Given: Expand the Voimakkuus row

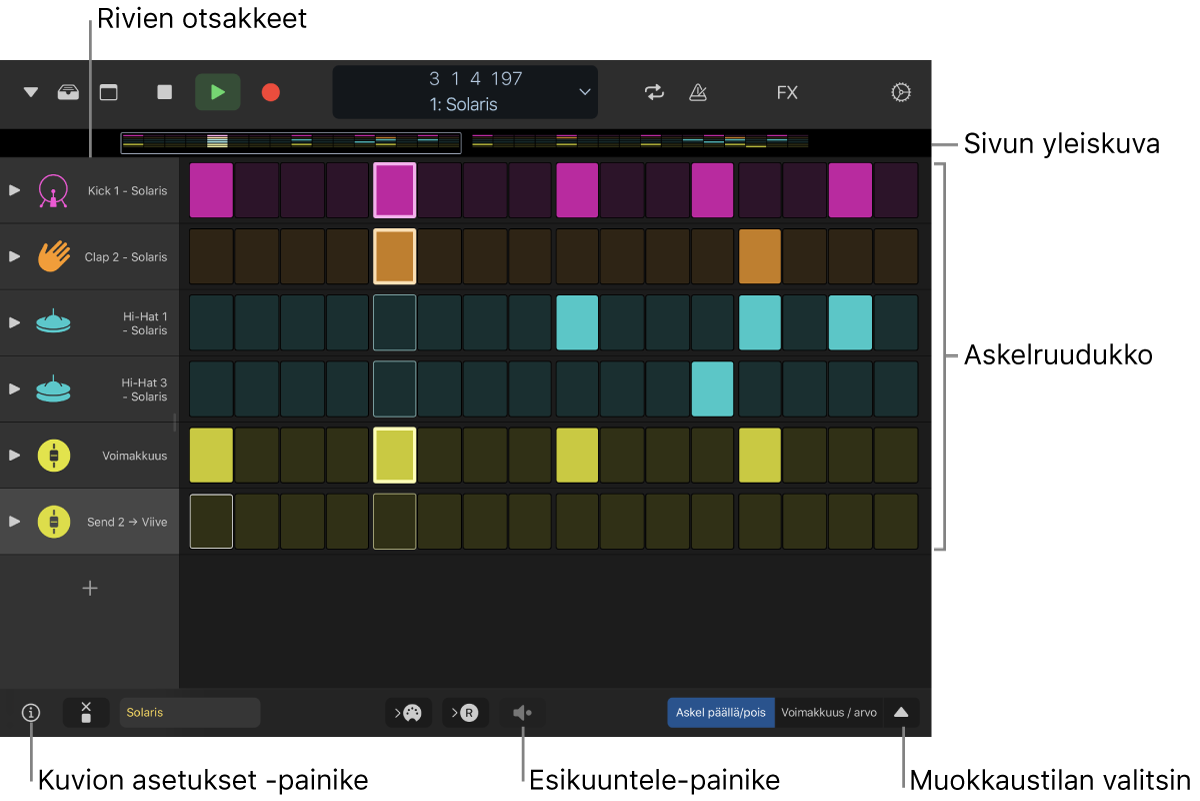Looking at the screenshot, I should (14, 455).
